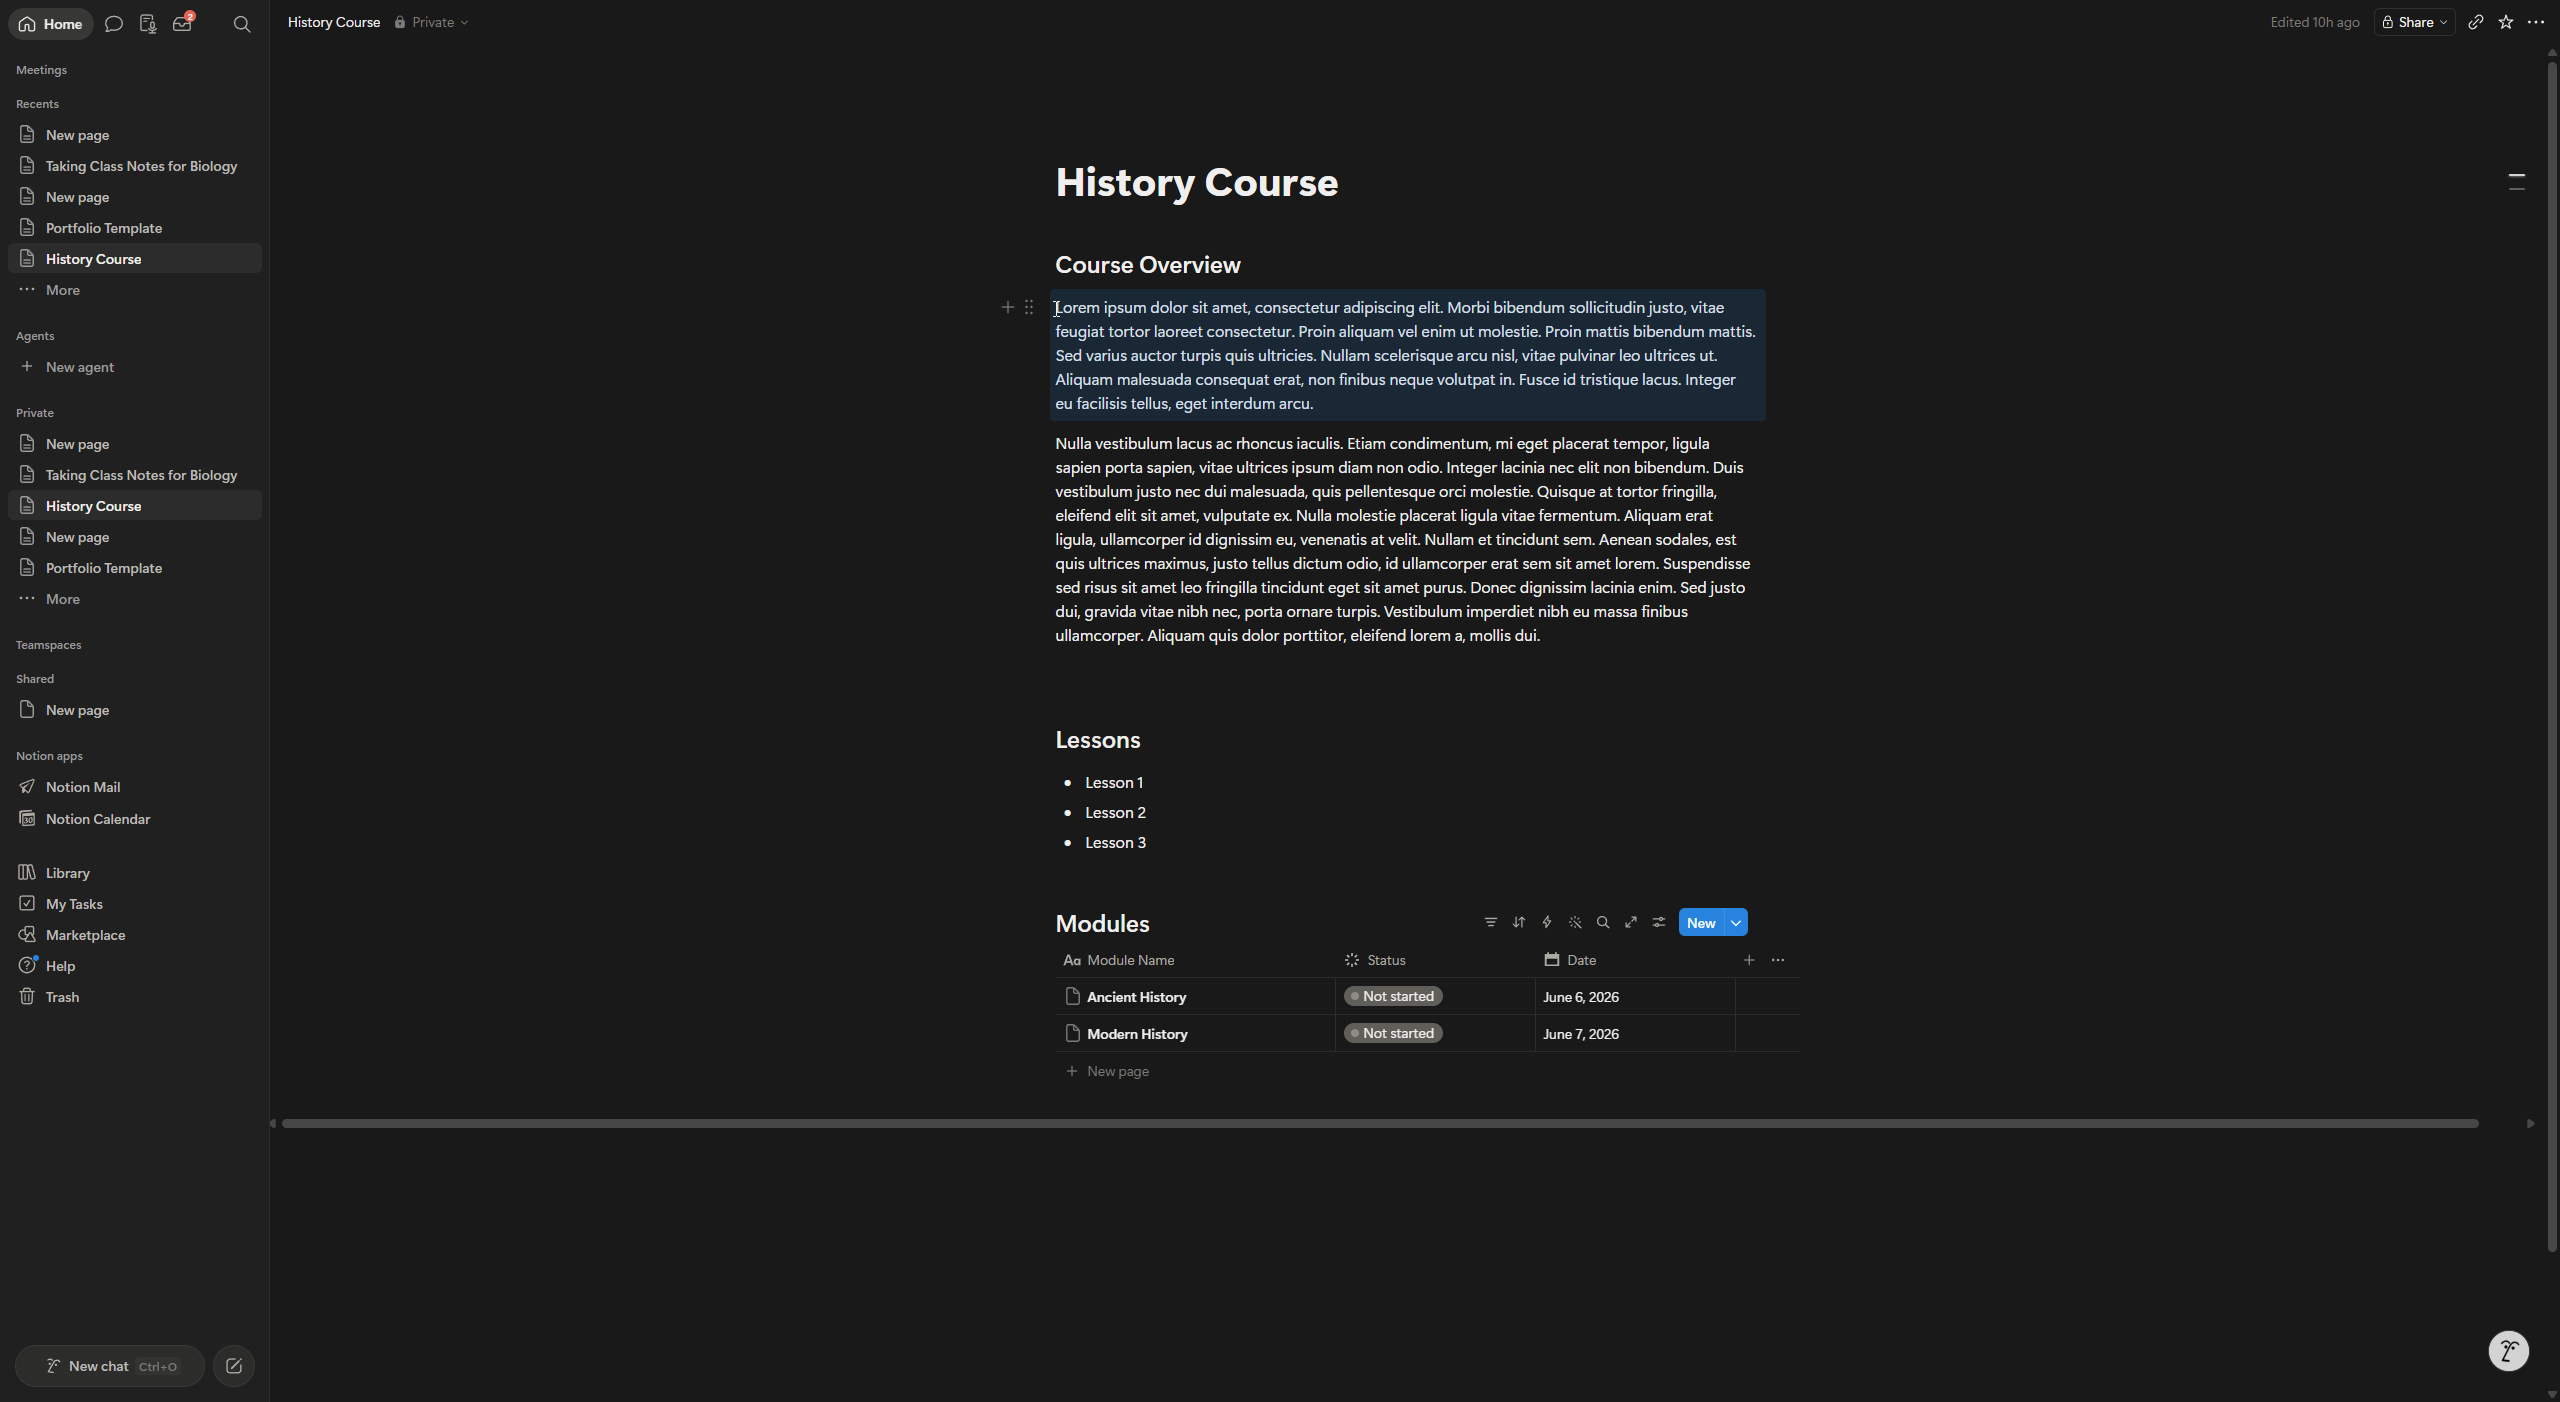
Task: Open New page under Shared section
Action: (x=135, y=710)
